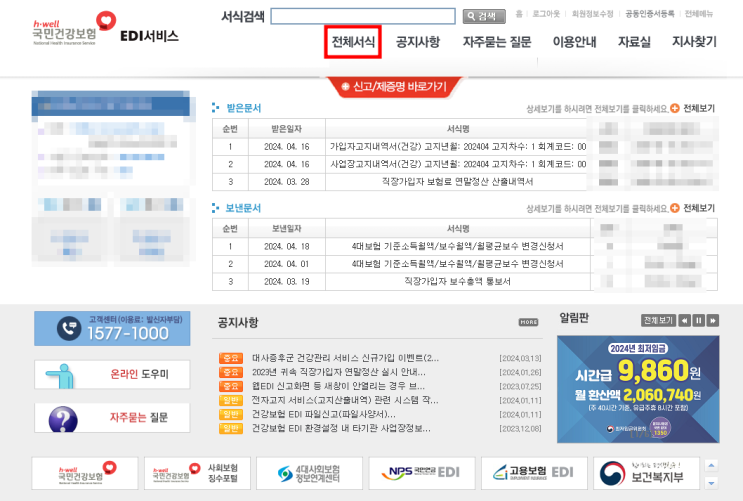Open the 자주묻는 질문 top menu

[x=497, y=42]
